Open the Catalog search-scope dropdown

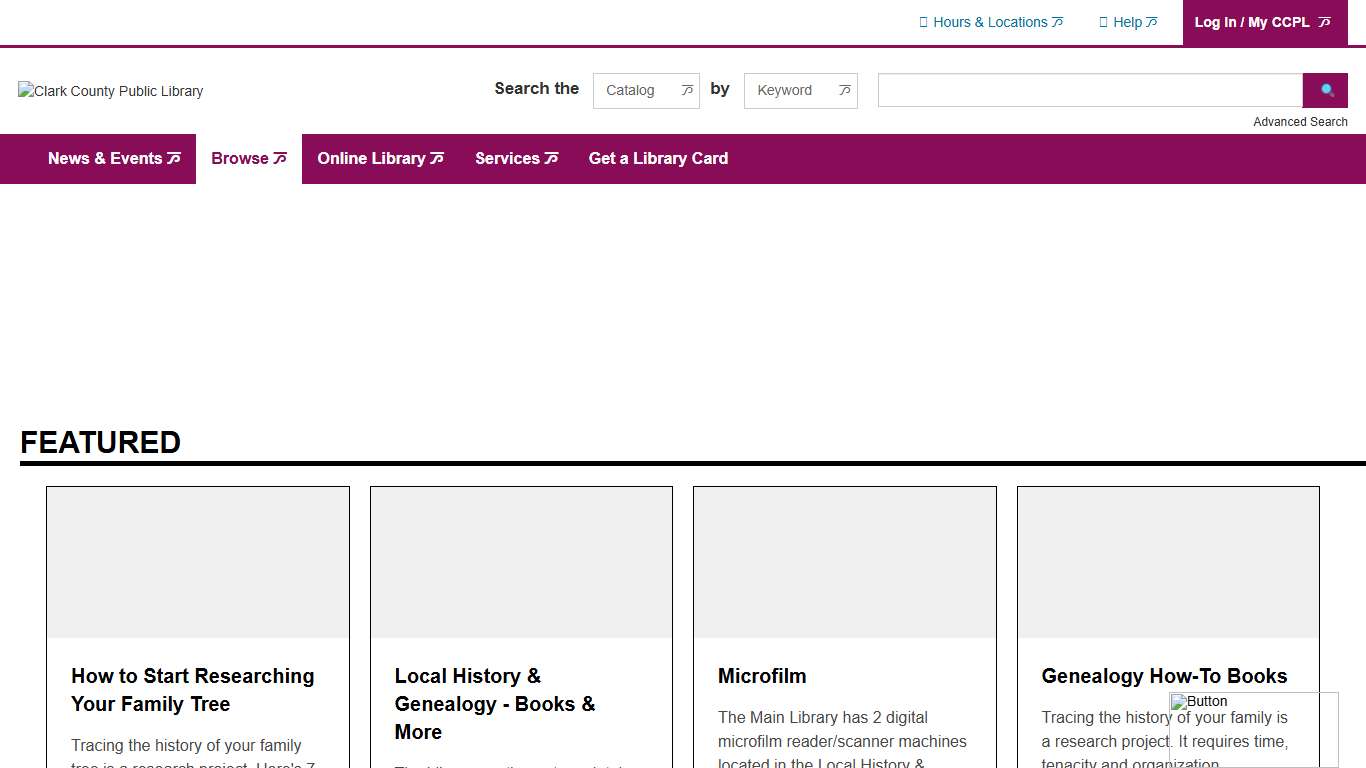646,90
